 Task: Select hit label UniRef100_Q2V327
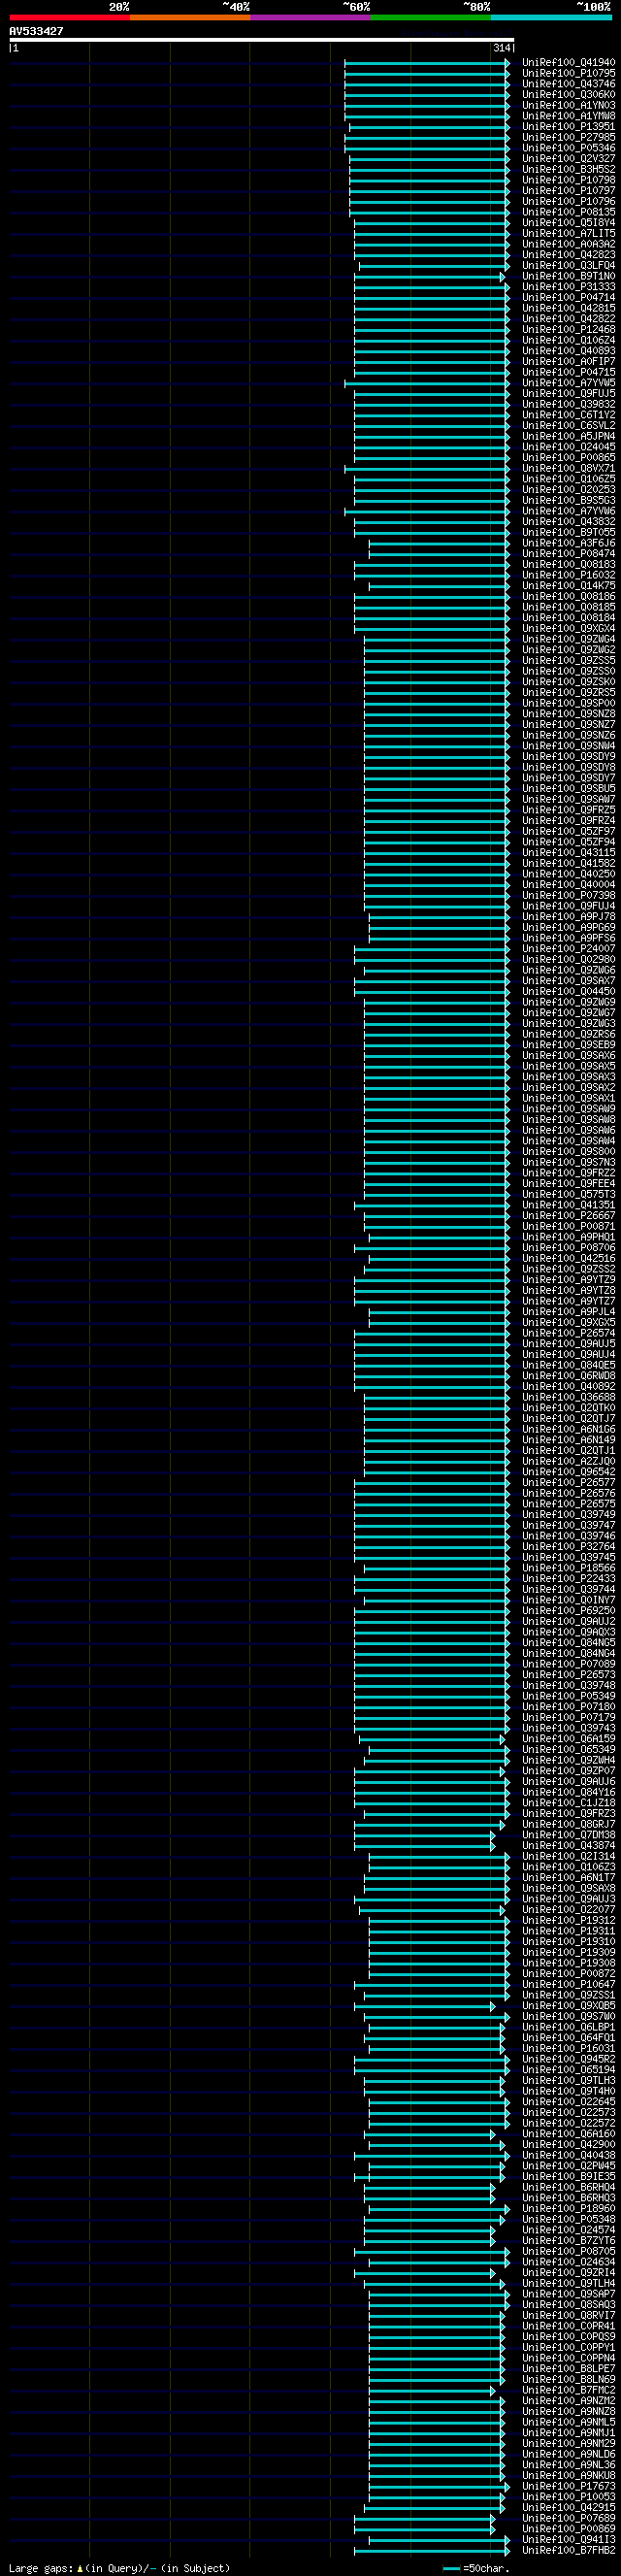[x=569, y=159]
